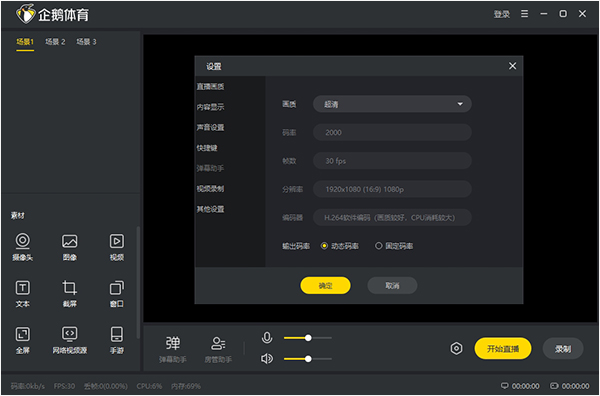Click the 内存:69% status text
The width and height of the screenshot is (600, 396).
(186, 386)
